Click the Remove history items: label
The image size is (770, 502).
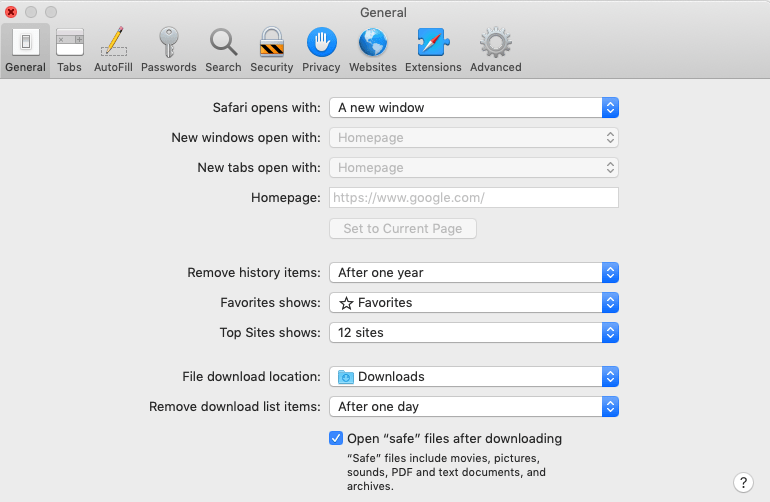254,273
